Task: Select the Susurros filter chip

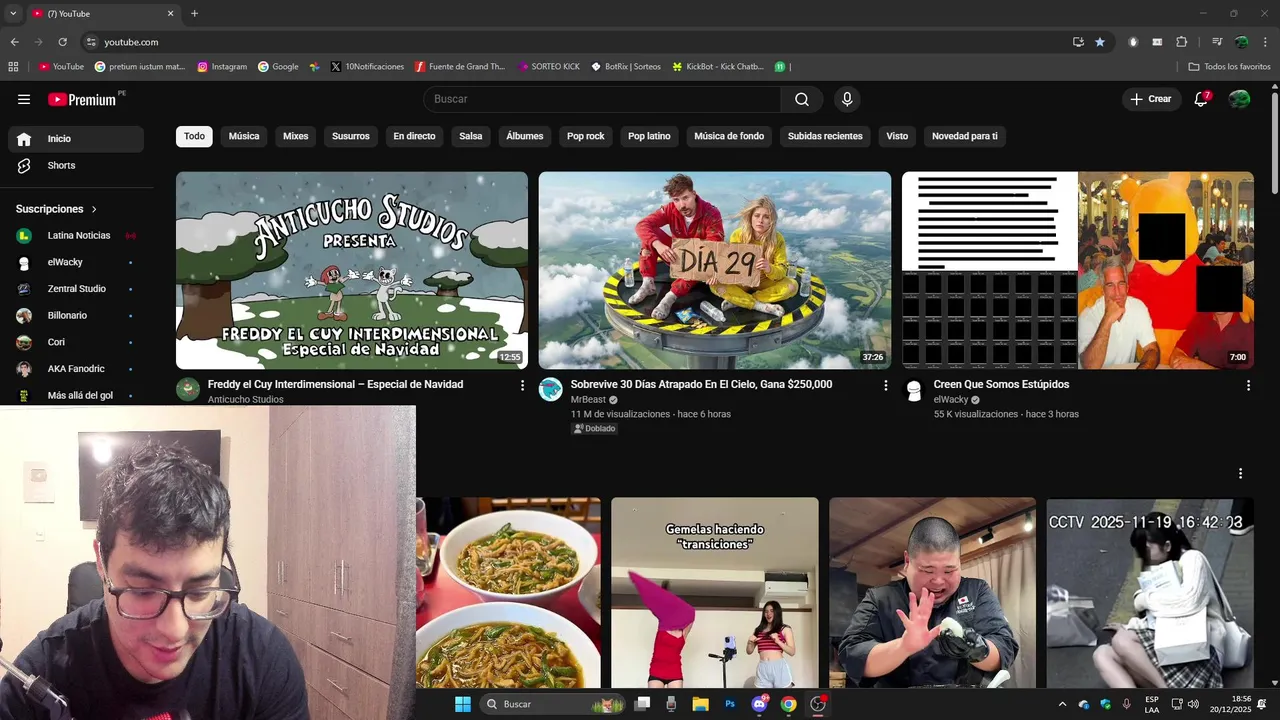Action: tap(351, 136)
